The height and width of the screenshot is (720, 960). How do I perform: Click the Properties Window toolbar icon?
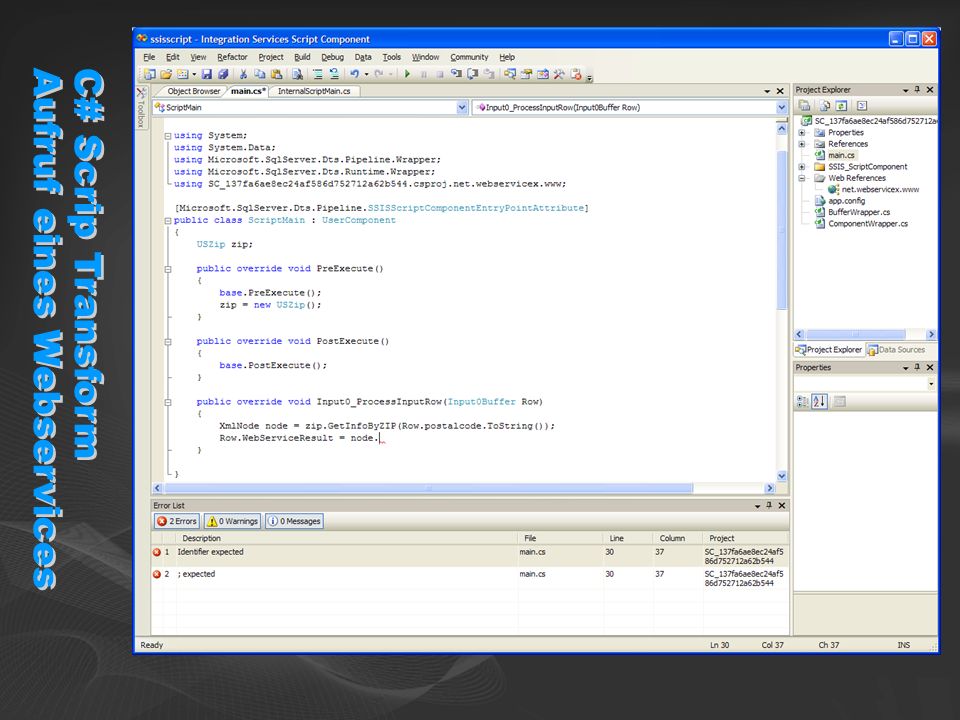(527, 74)
